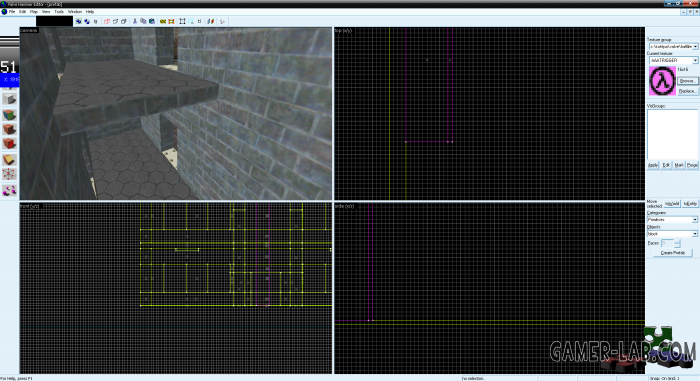Click the Paste clipboard icon in toolbar
Viewport: 700px width, 381px height.
[x=152, y=21]
